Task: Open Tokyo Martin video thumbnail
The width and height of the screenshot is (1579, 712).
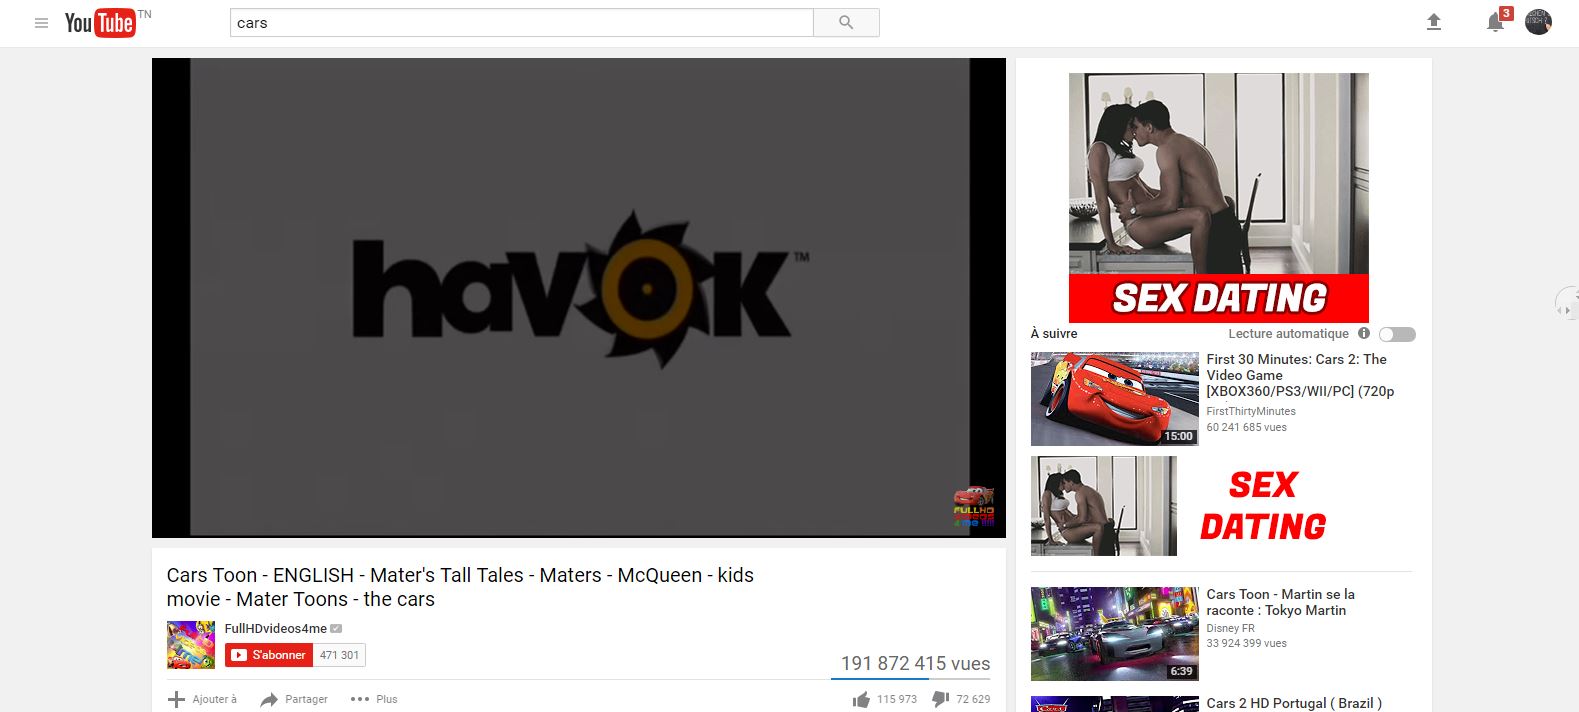Action: pos(1115,634)
